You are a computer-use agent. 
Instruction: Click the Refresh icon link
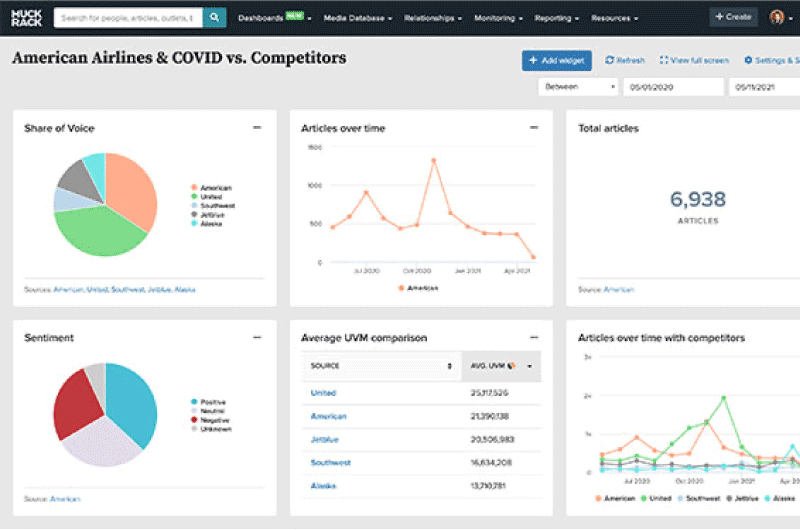[x=624, y=60]
